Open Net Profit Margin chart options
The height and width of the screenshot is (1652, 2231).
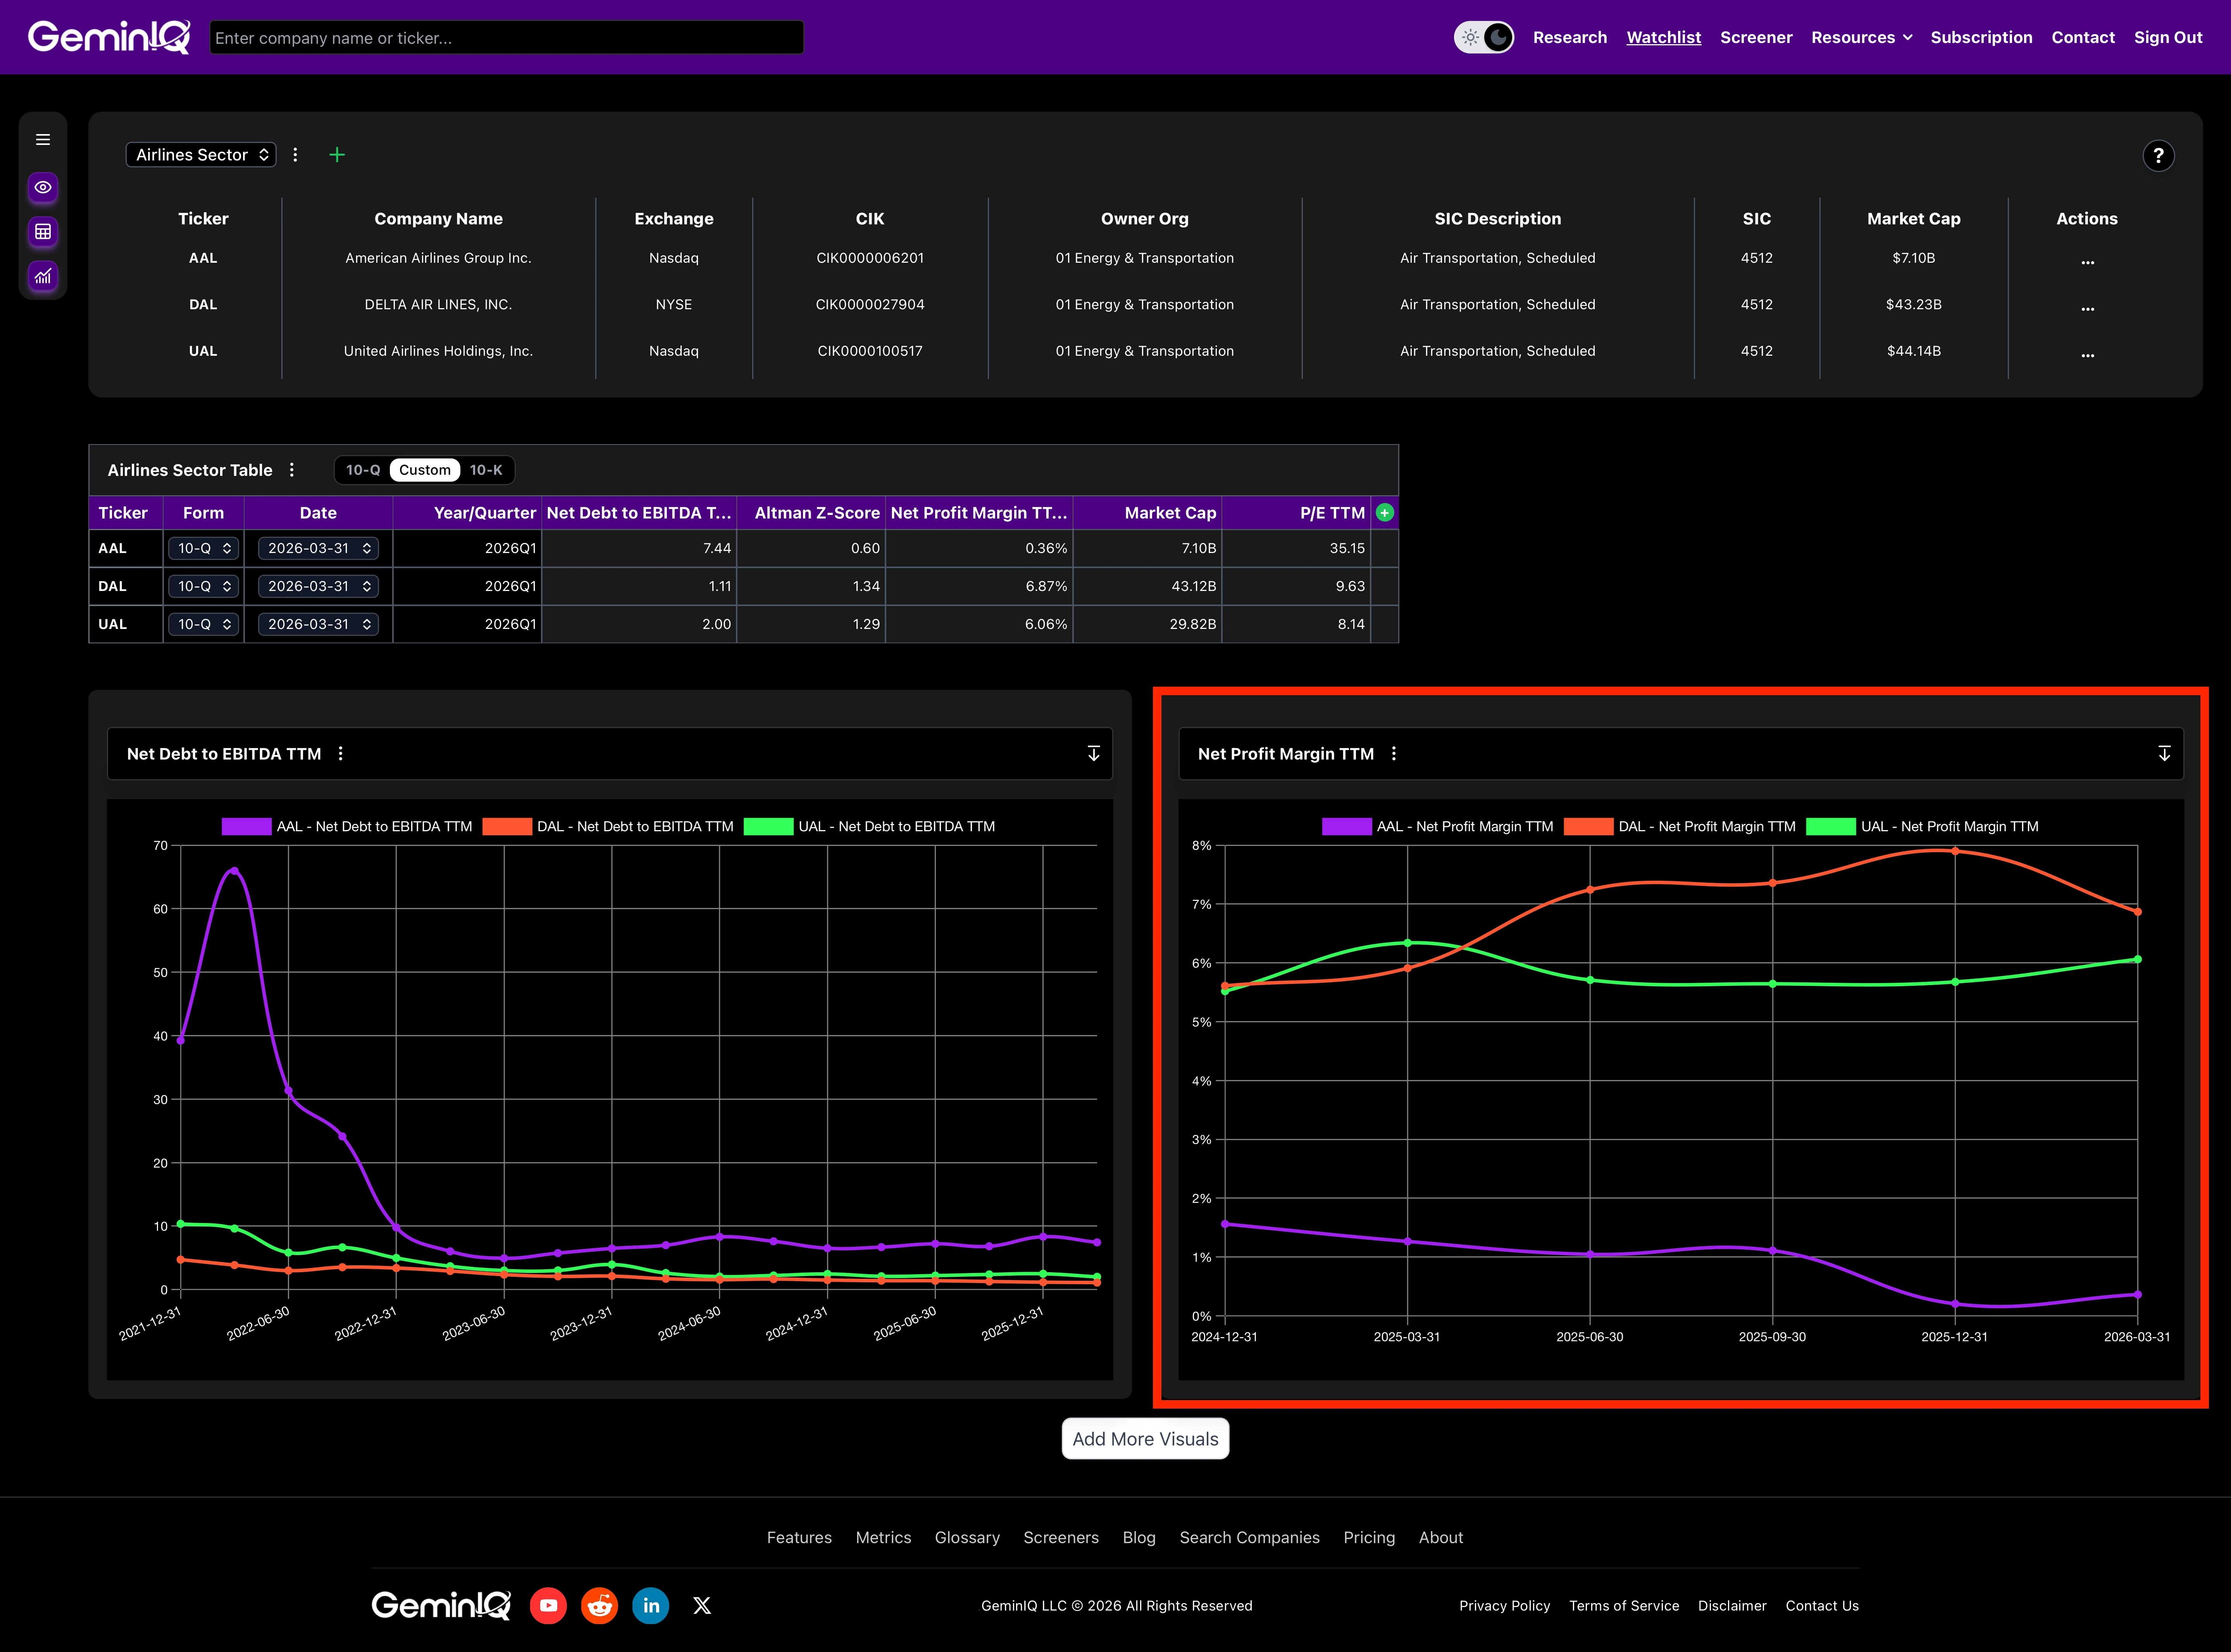1394,754
